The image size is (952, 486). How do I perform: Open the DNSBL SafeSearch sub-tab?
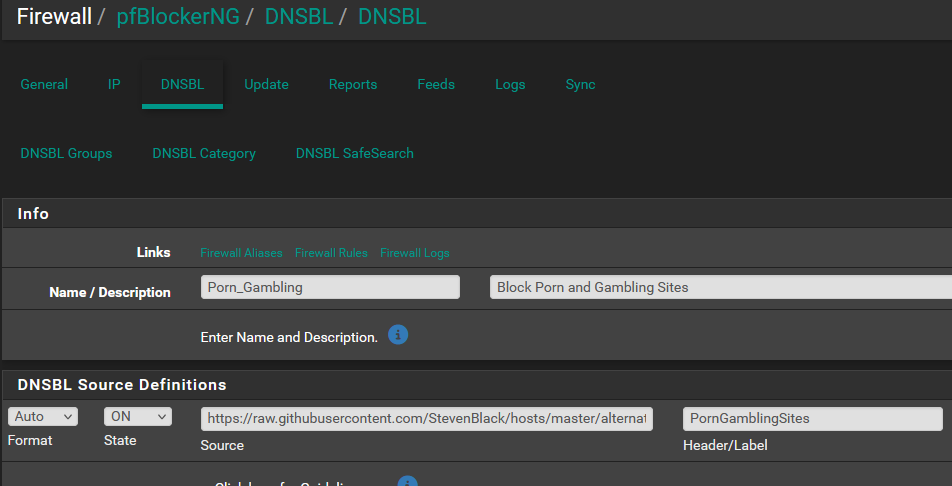pos(354,153)
